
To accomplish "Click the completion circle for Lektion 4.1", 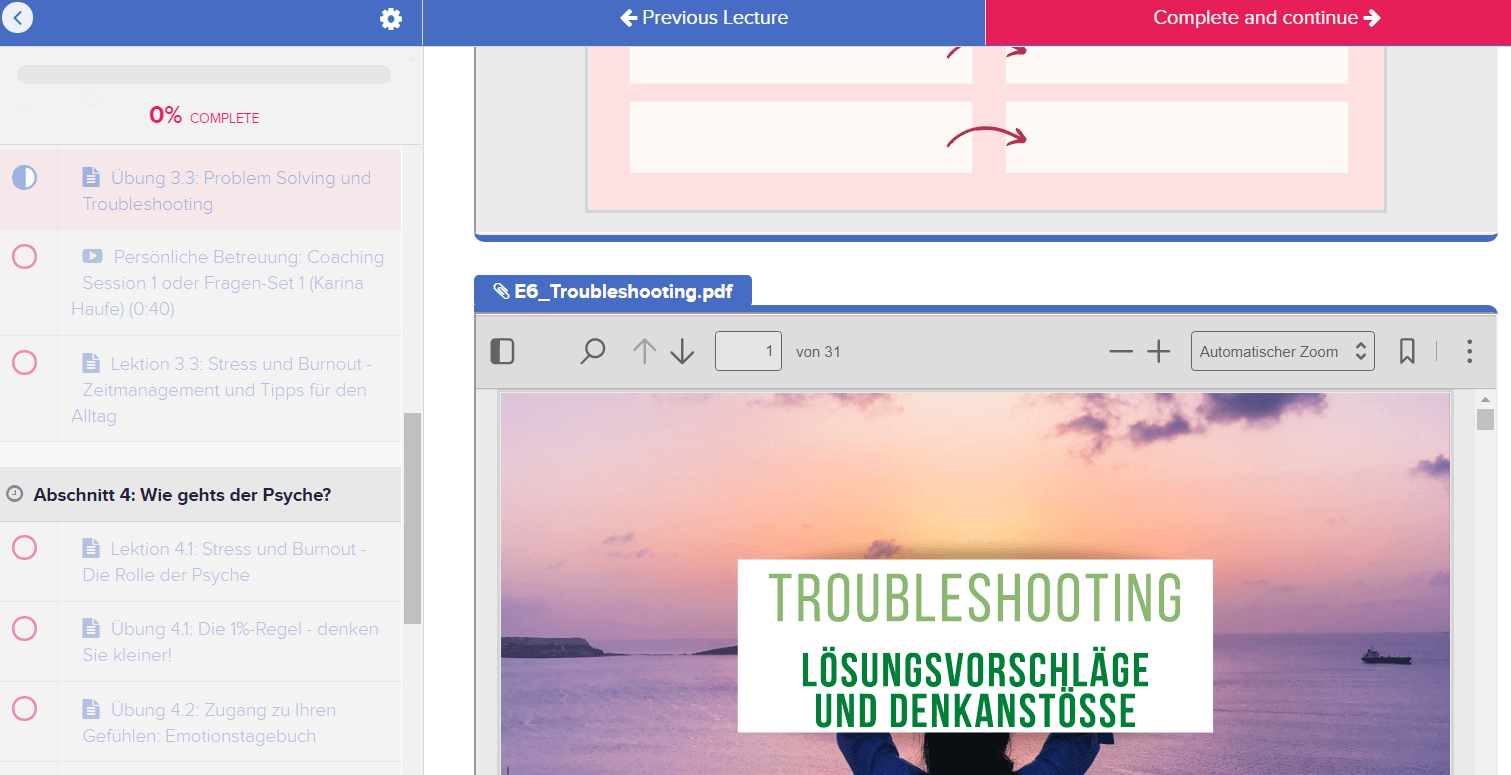I will tap(24, 547).
